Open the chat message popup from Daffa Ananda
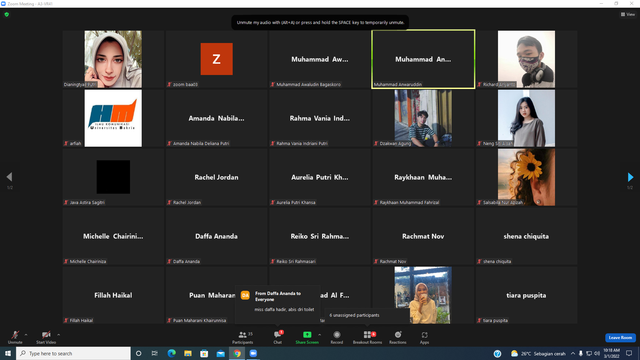640x360 pixels. (x=278, y=305)
